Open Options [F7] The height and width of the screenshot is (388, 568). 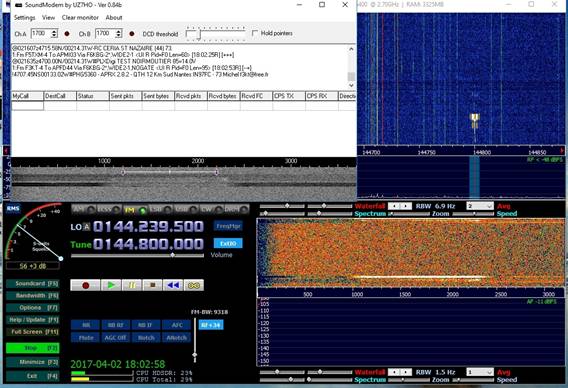[x=33, y=308]
